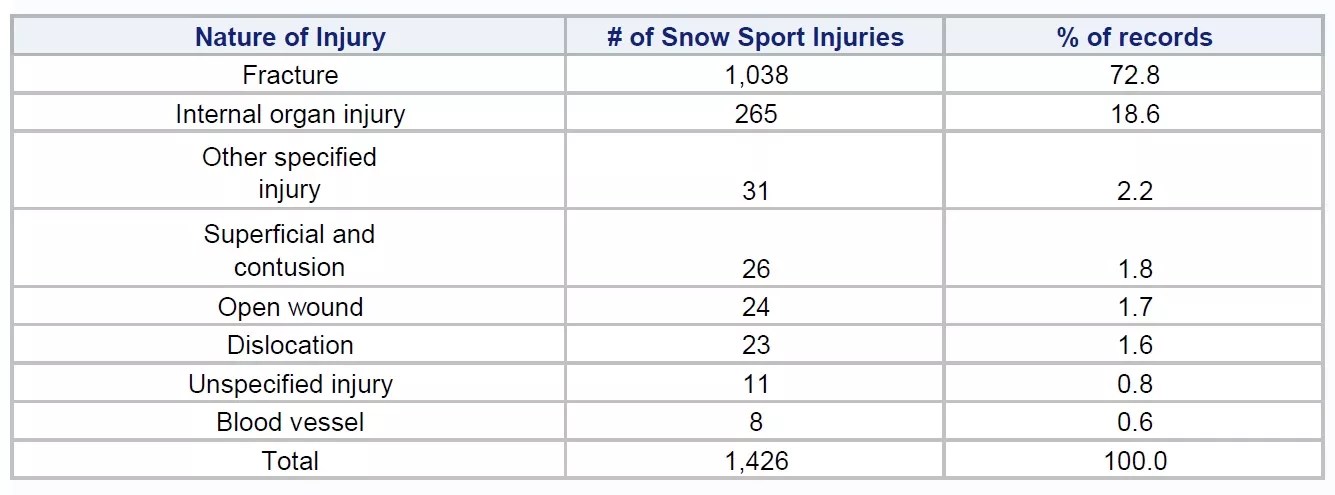The image size is (1335, 495).
Task: Click the "Unspecified injury" cell
Action: pos(290,384)
